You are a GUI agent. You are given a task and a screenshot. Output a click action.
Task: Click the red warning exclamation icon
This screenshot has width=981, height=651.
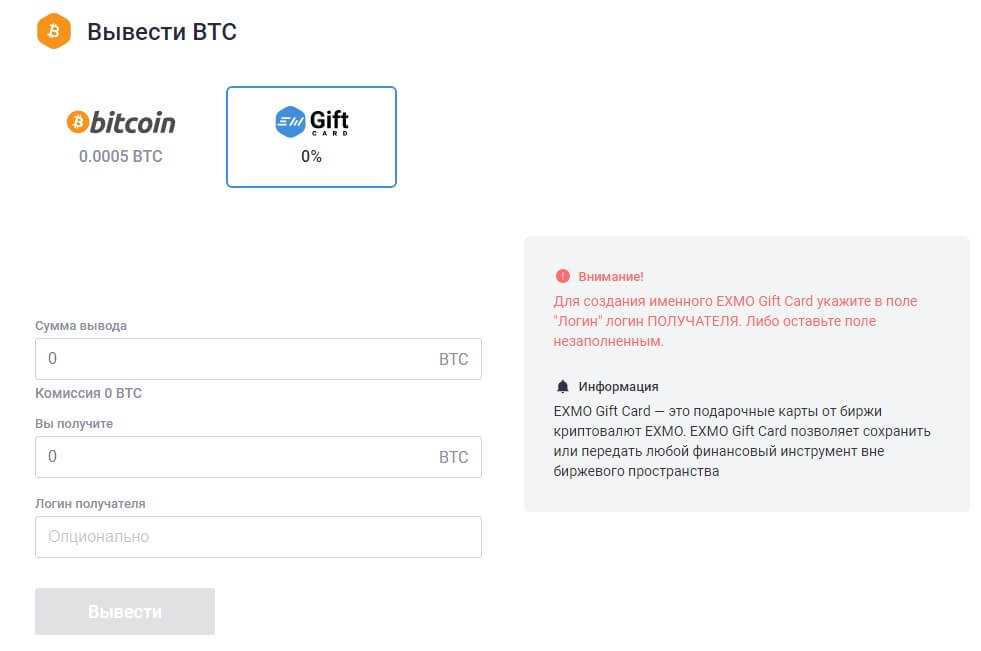click(x=563, y=276)
